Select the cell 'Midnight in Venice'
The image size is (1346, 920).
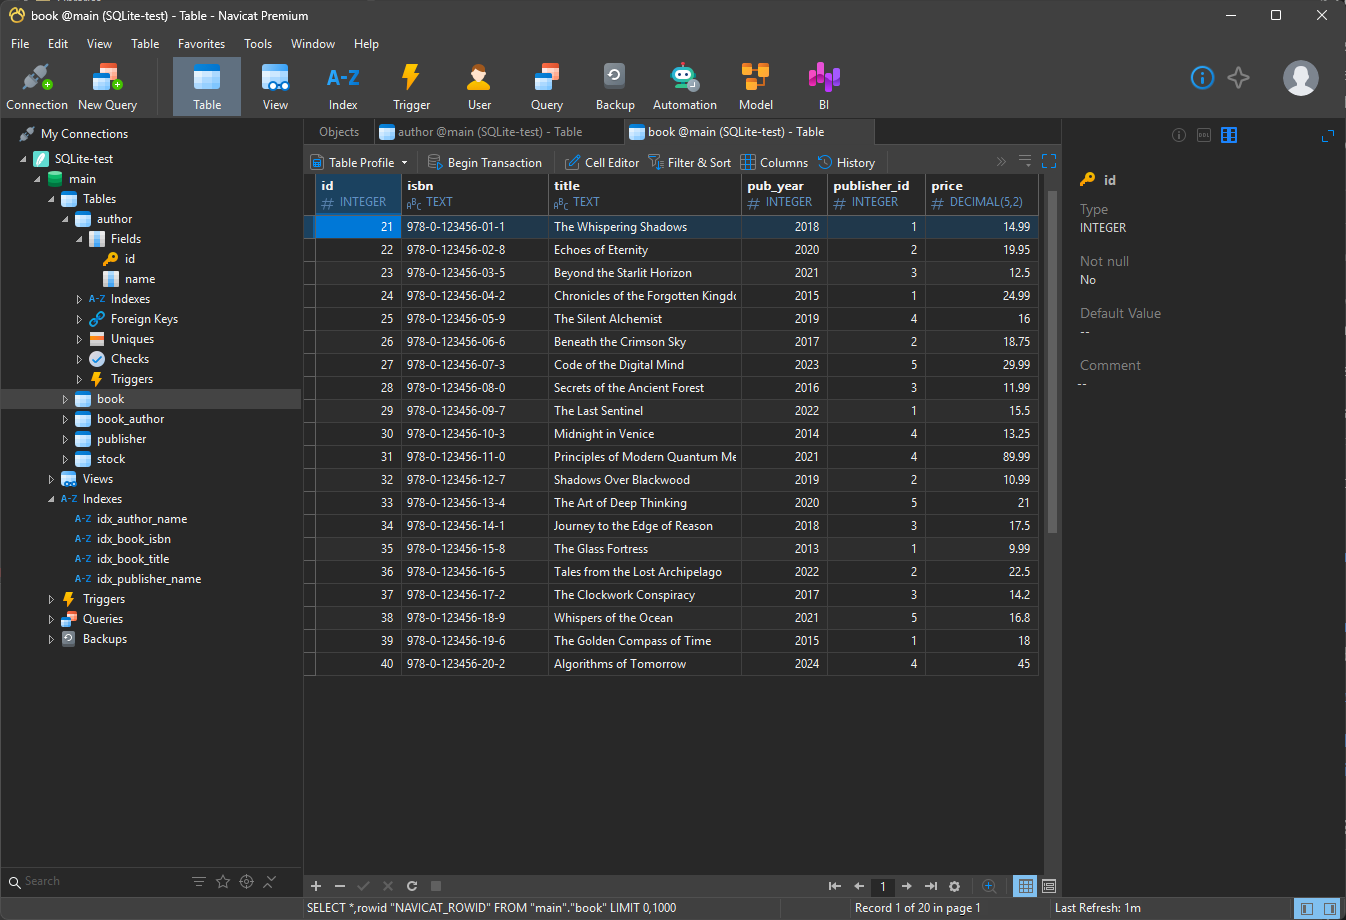[x=644, y=434]
